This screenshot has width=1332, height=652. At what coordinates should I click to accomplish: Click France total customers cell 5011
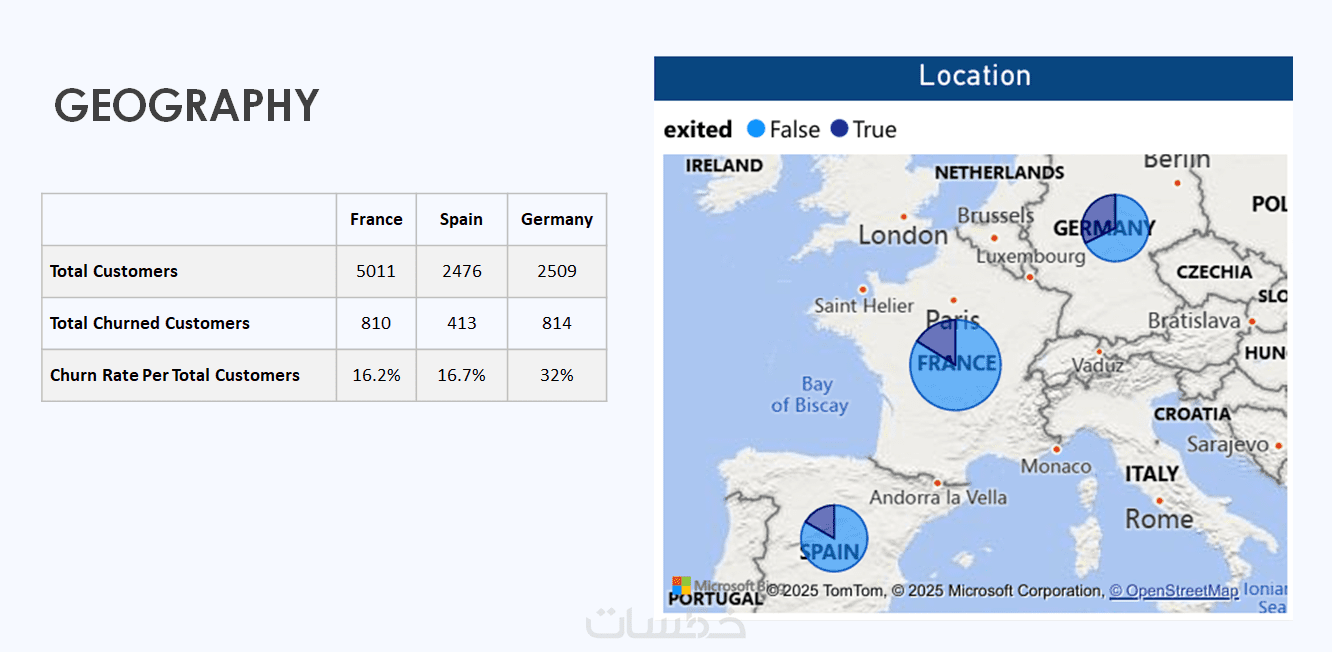point(376,271)
